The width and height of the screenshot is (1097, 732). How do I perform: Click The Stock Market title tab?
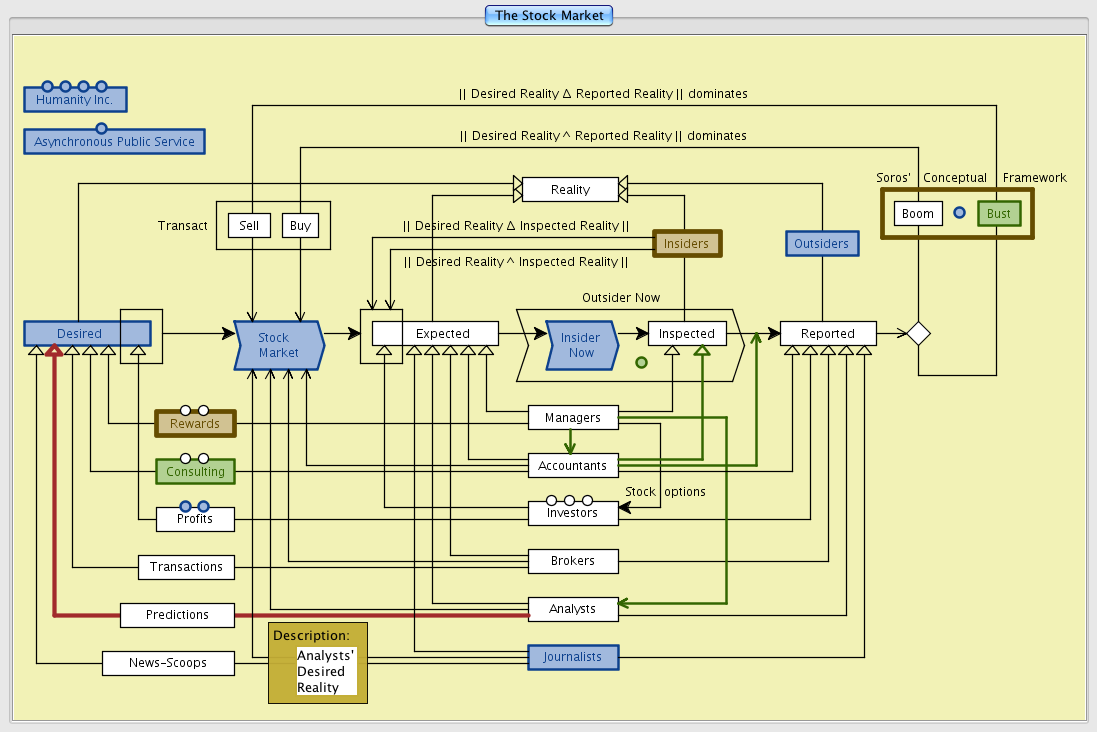coord(548,15)
